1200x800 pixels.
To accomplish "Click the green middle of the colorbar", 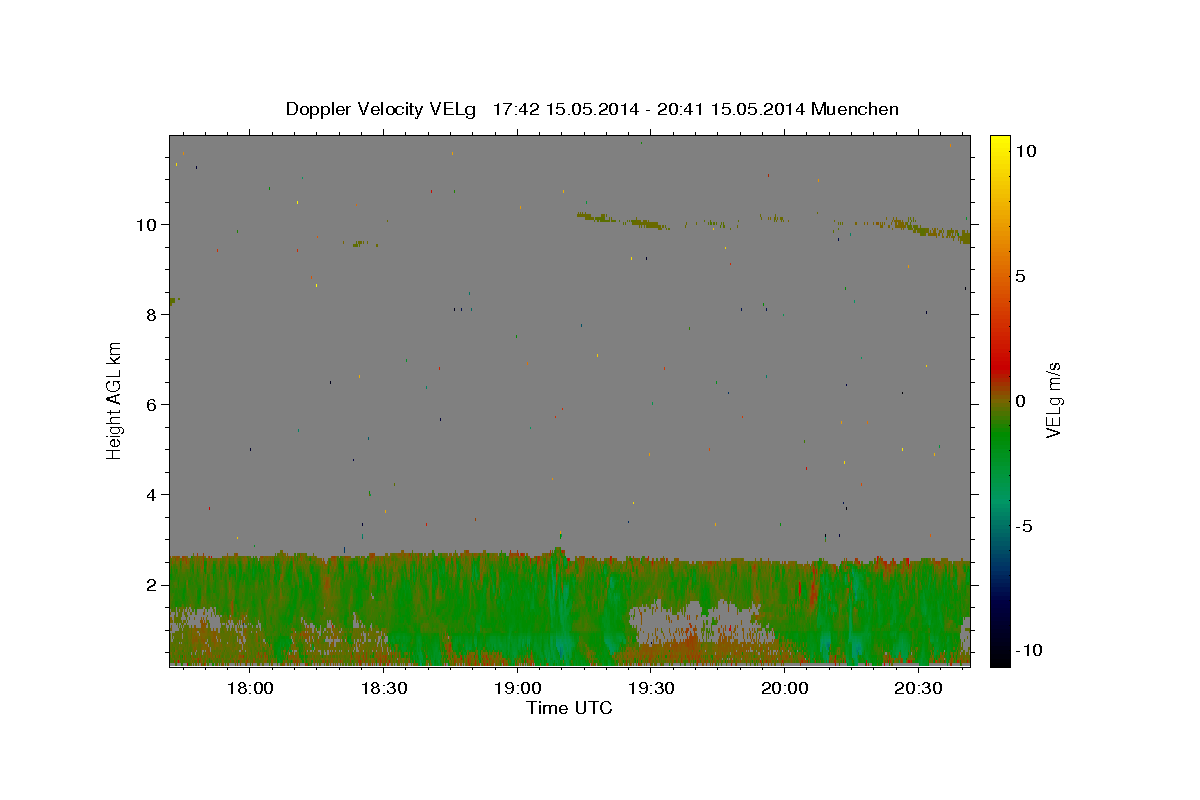I will (x=1000, y=420).
